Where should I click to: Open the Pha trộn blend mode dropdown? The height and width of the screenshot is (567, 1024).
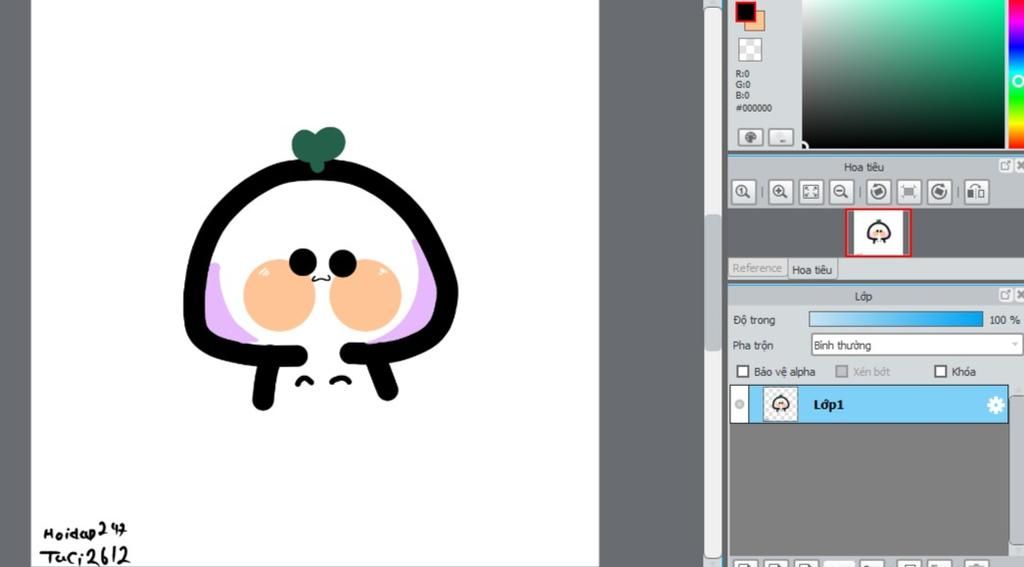[x=917, y=345]
